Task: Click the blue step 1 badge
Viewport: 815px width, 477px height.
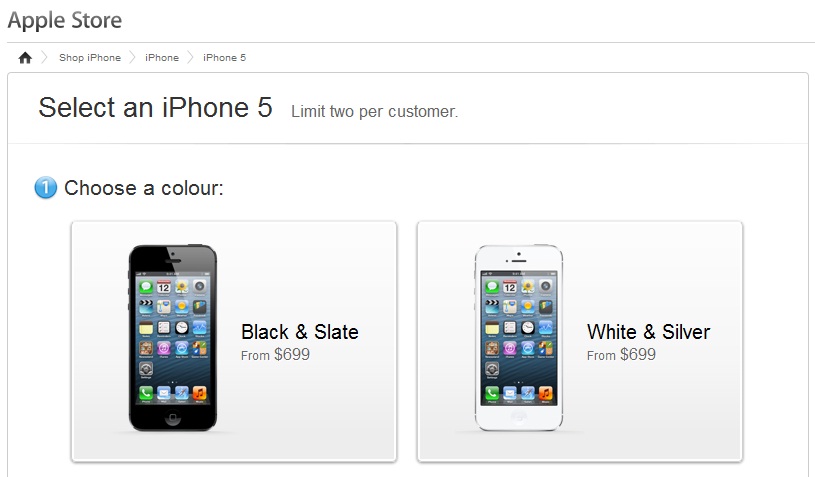Action: 45,188
